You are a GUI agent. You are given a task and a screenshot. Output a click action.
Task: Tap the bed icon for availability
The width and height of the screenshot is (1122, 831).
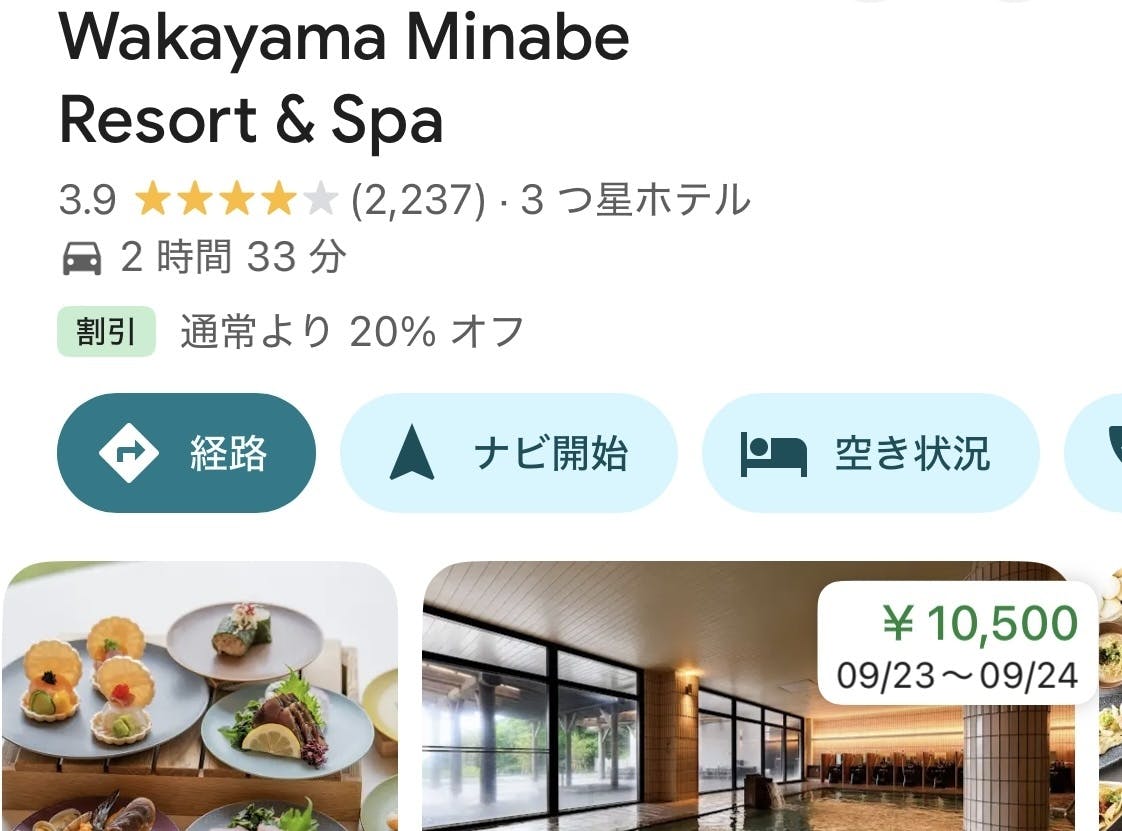click(x=774, y=454)
